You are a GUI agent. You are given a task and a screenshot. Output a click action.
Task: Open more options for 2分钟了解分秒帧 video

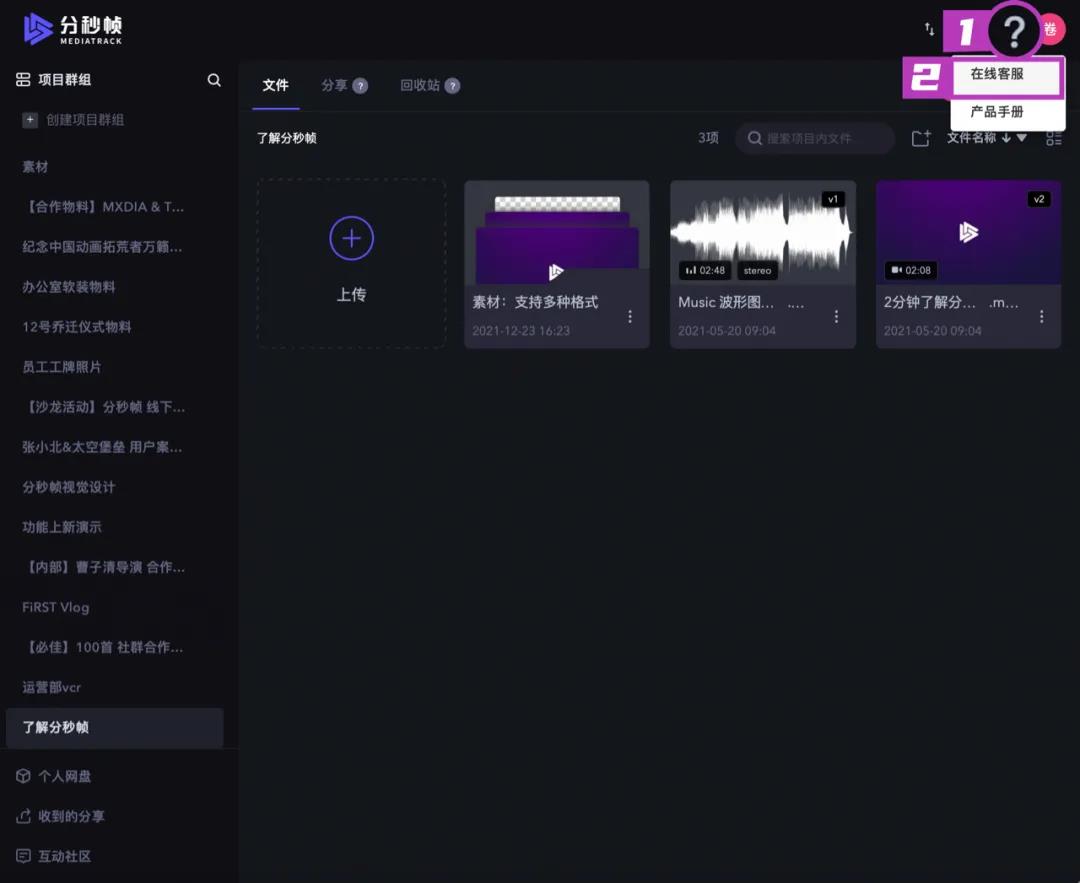pyautogui.click(x=1041, y=317)
